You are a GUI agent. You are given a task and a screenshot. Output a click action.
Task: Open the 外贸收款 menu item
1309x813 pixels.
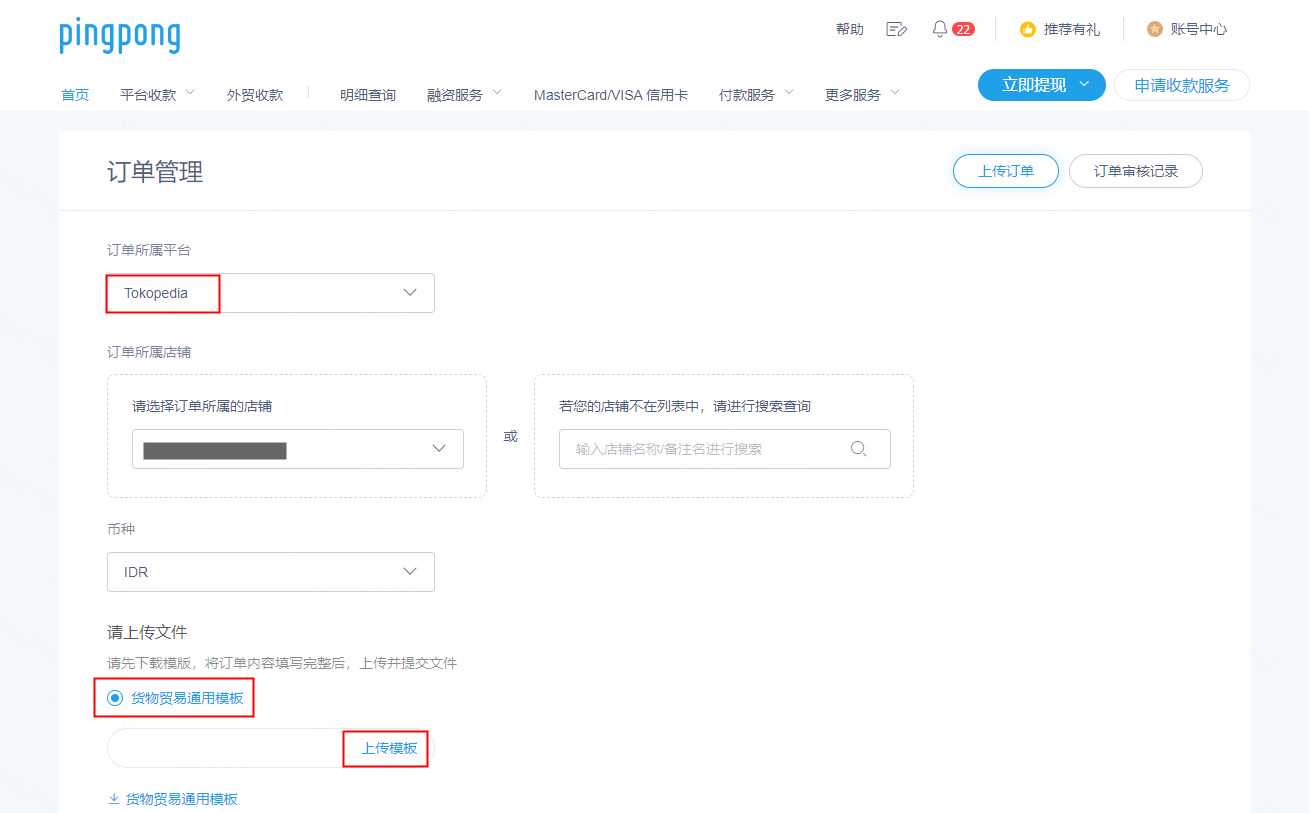pos(255,95)
